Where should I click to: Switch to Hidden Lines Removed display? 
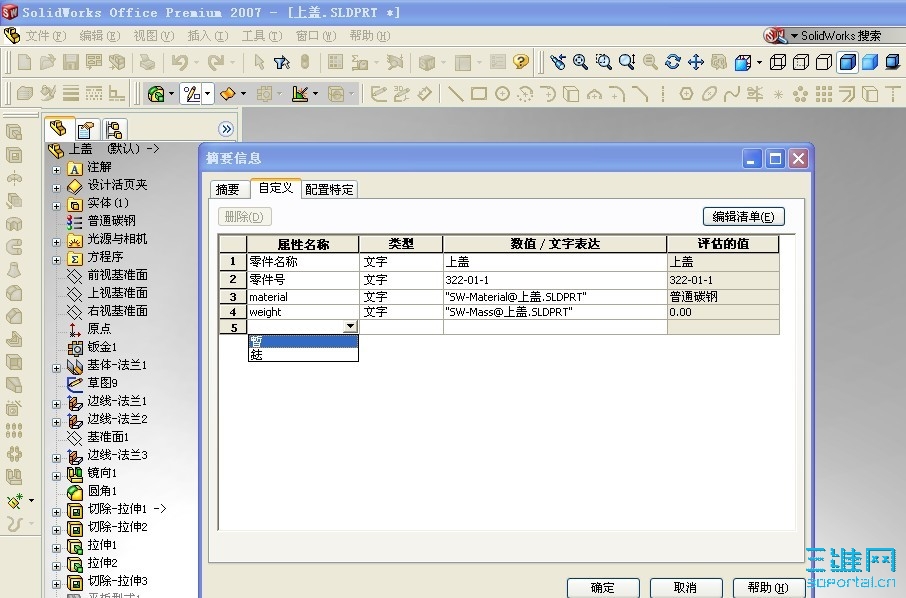point(824,62)
